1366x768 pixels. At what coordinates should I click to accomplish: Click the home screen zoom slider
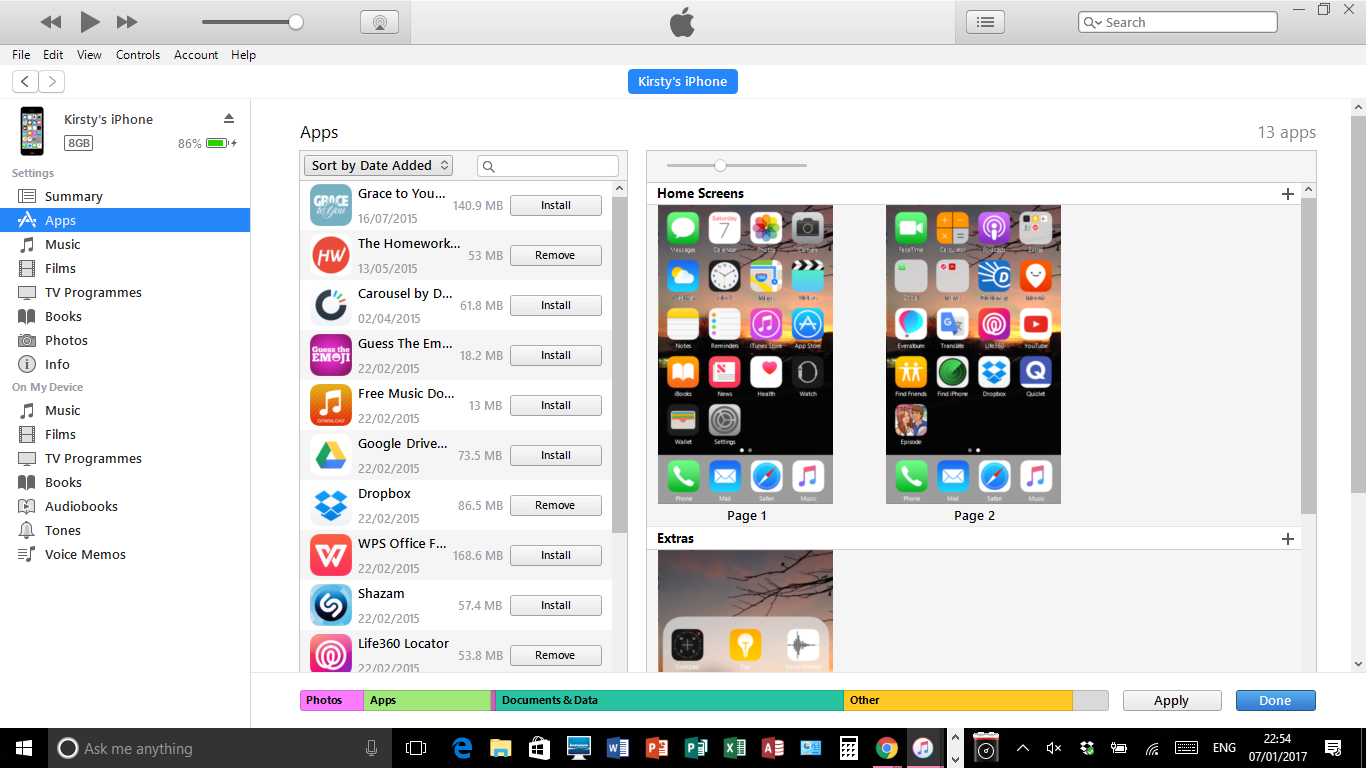pos(737,165)
